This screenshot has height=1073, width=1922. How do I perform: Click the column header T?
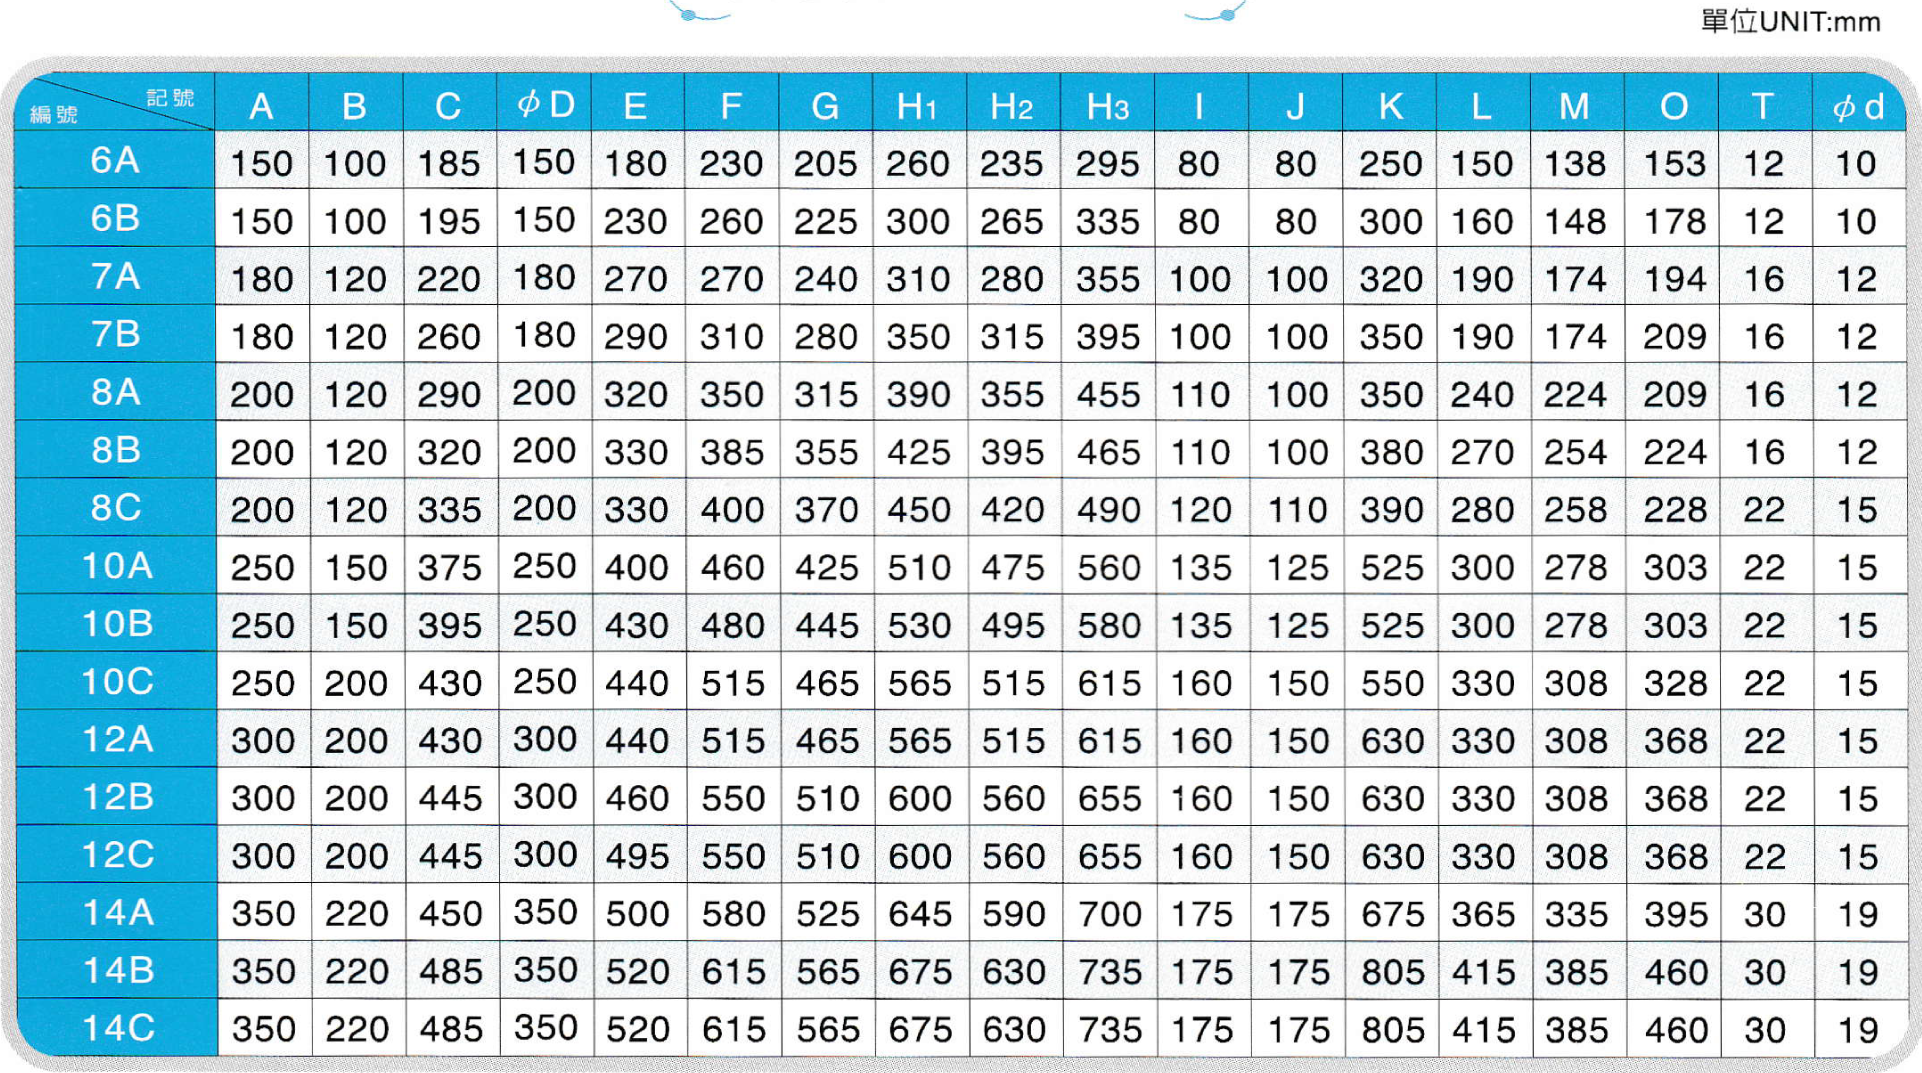[x=1763, y=106]
